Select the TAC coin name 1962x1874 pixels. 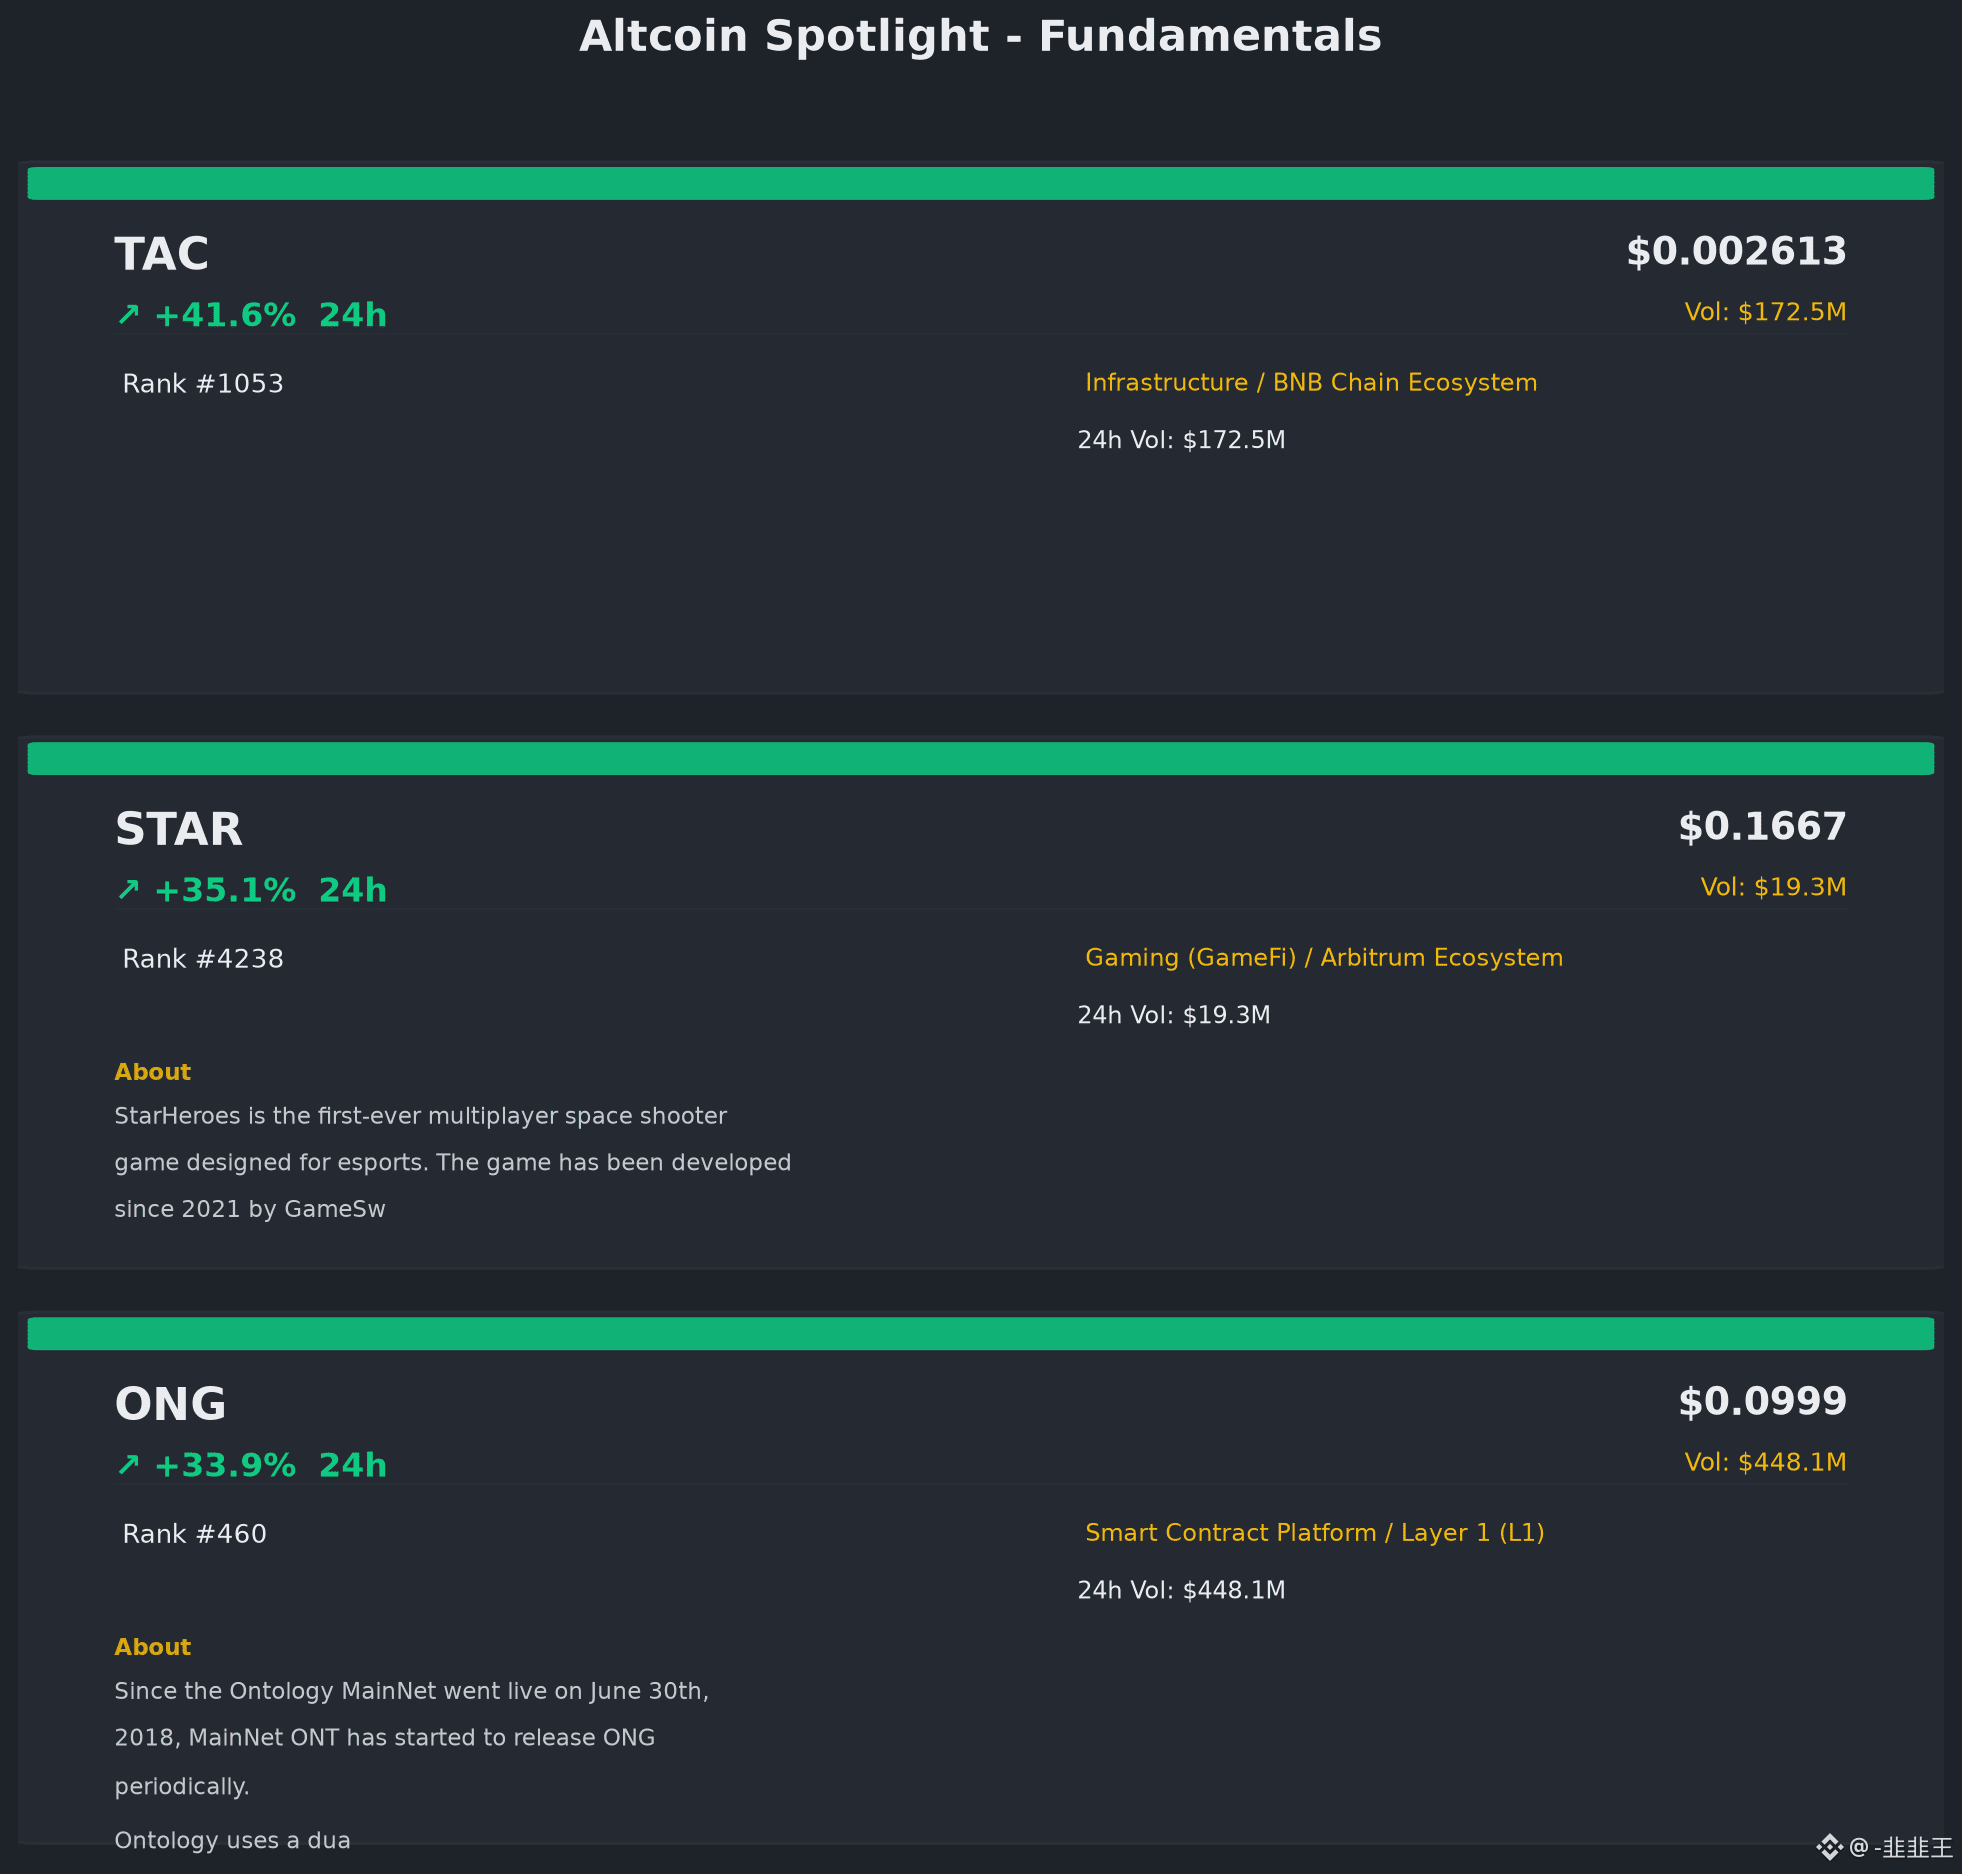[162, 254]
